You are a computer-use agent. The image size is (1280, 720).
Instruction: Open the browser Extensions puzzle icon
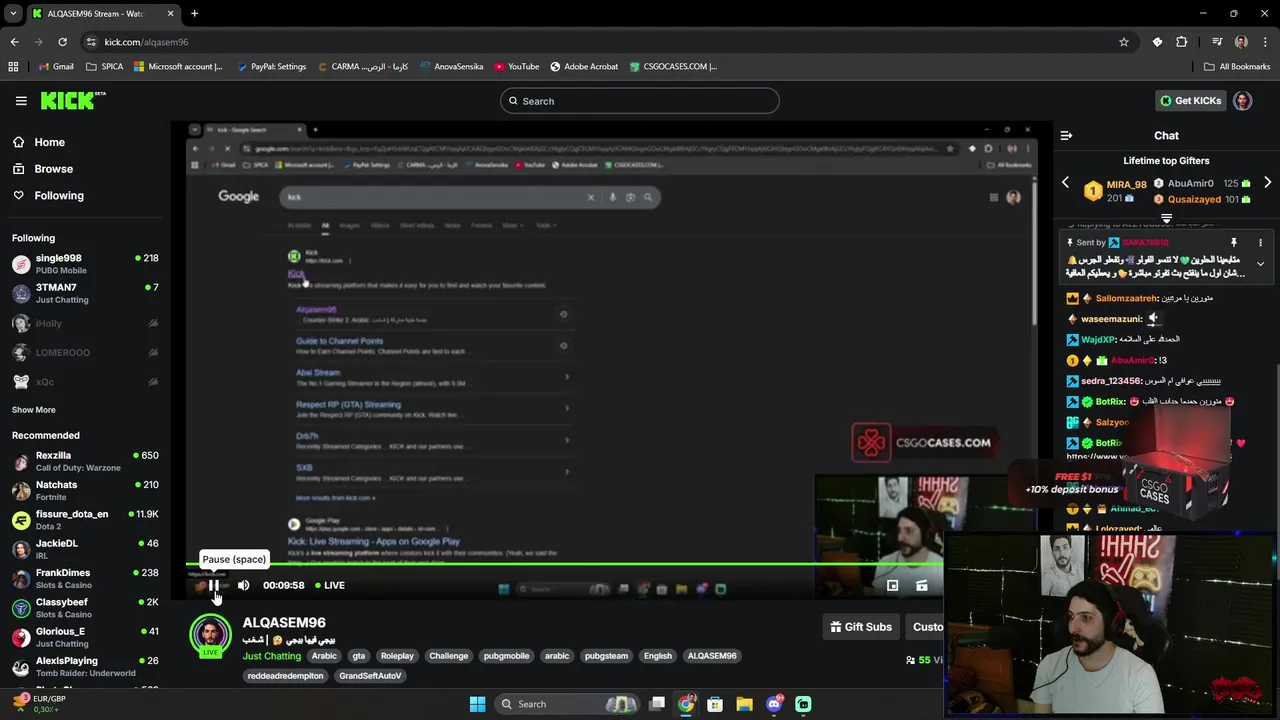pyautogui.click(x=1182, y=42)
